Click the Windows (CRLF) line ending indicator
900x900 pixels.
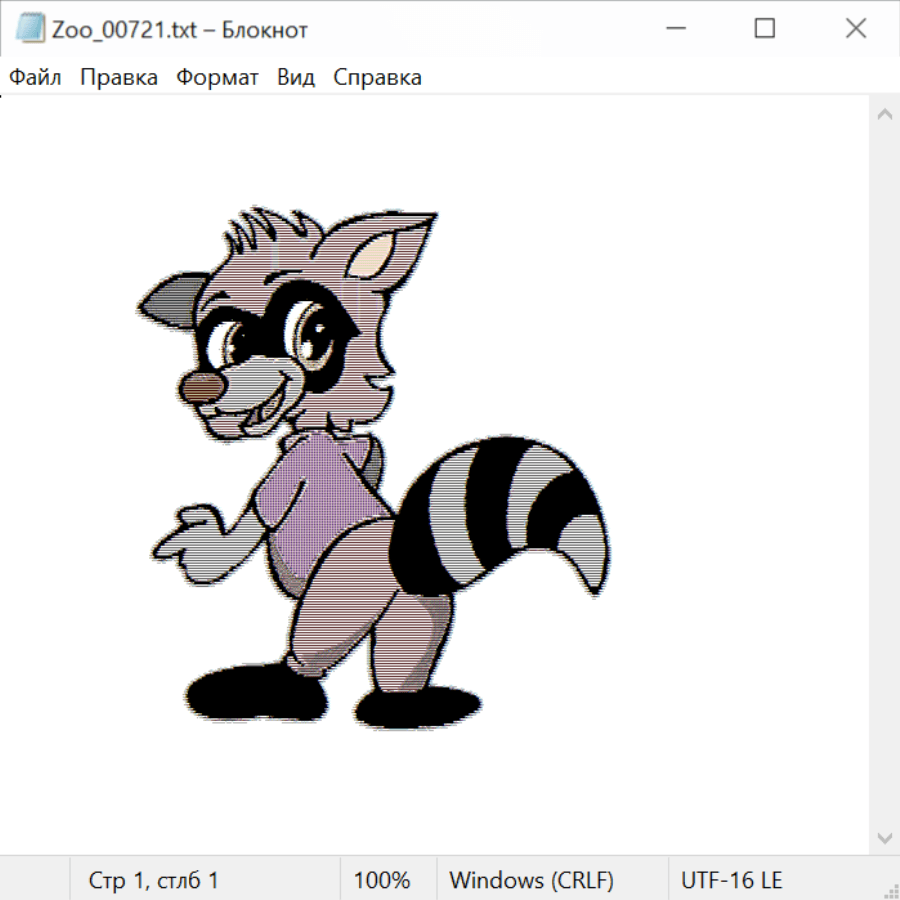531,880
